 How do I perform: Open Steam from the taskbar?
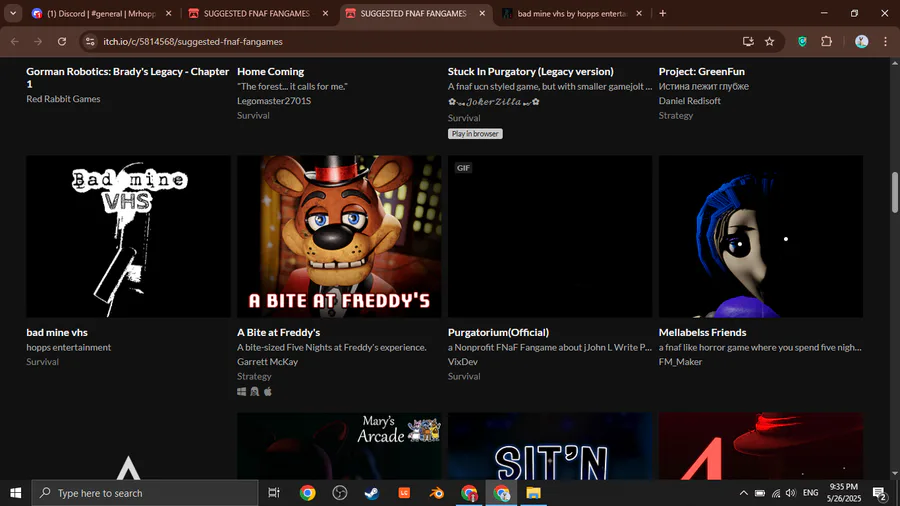pos(371,493)
